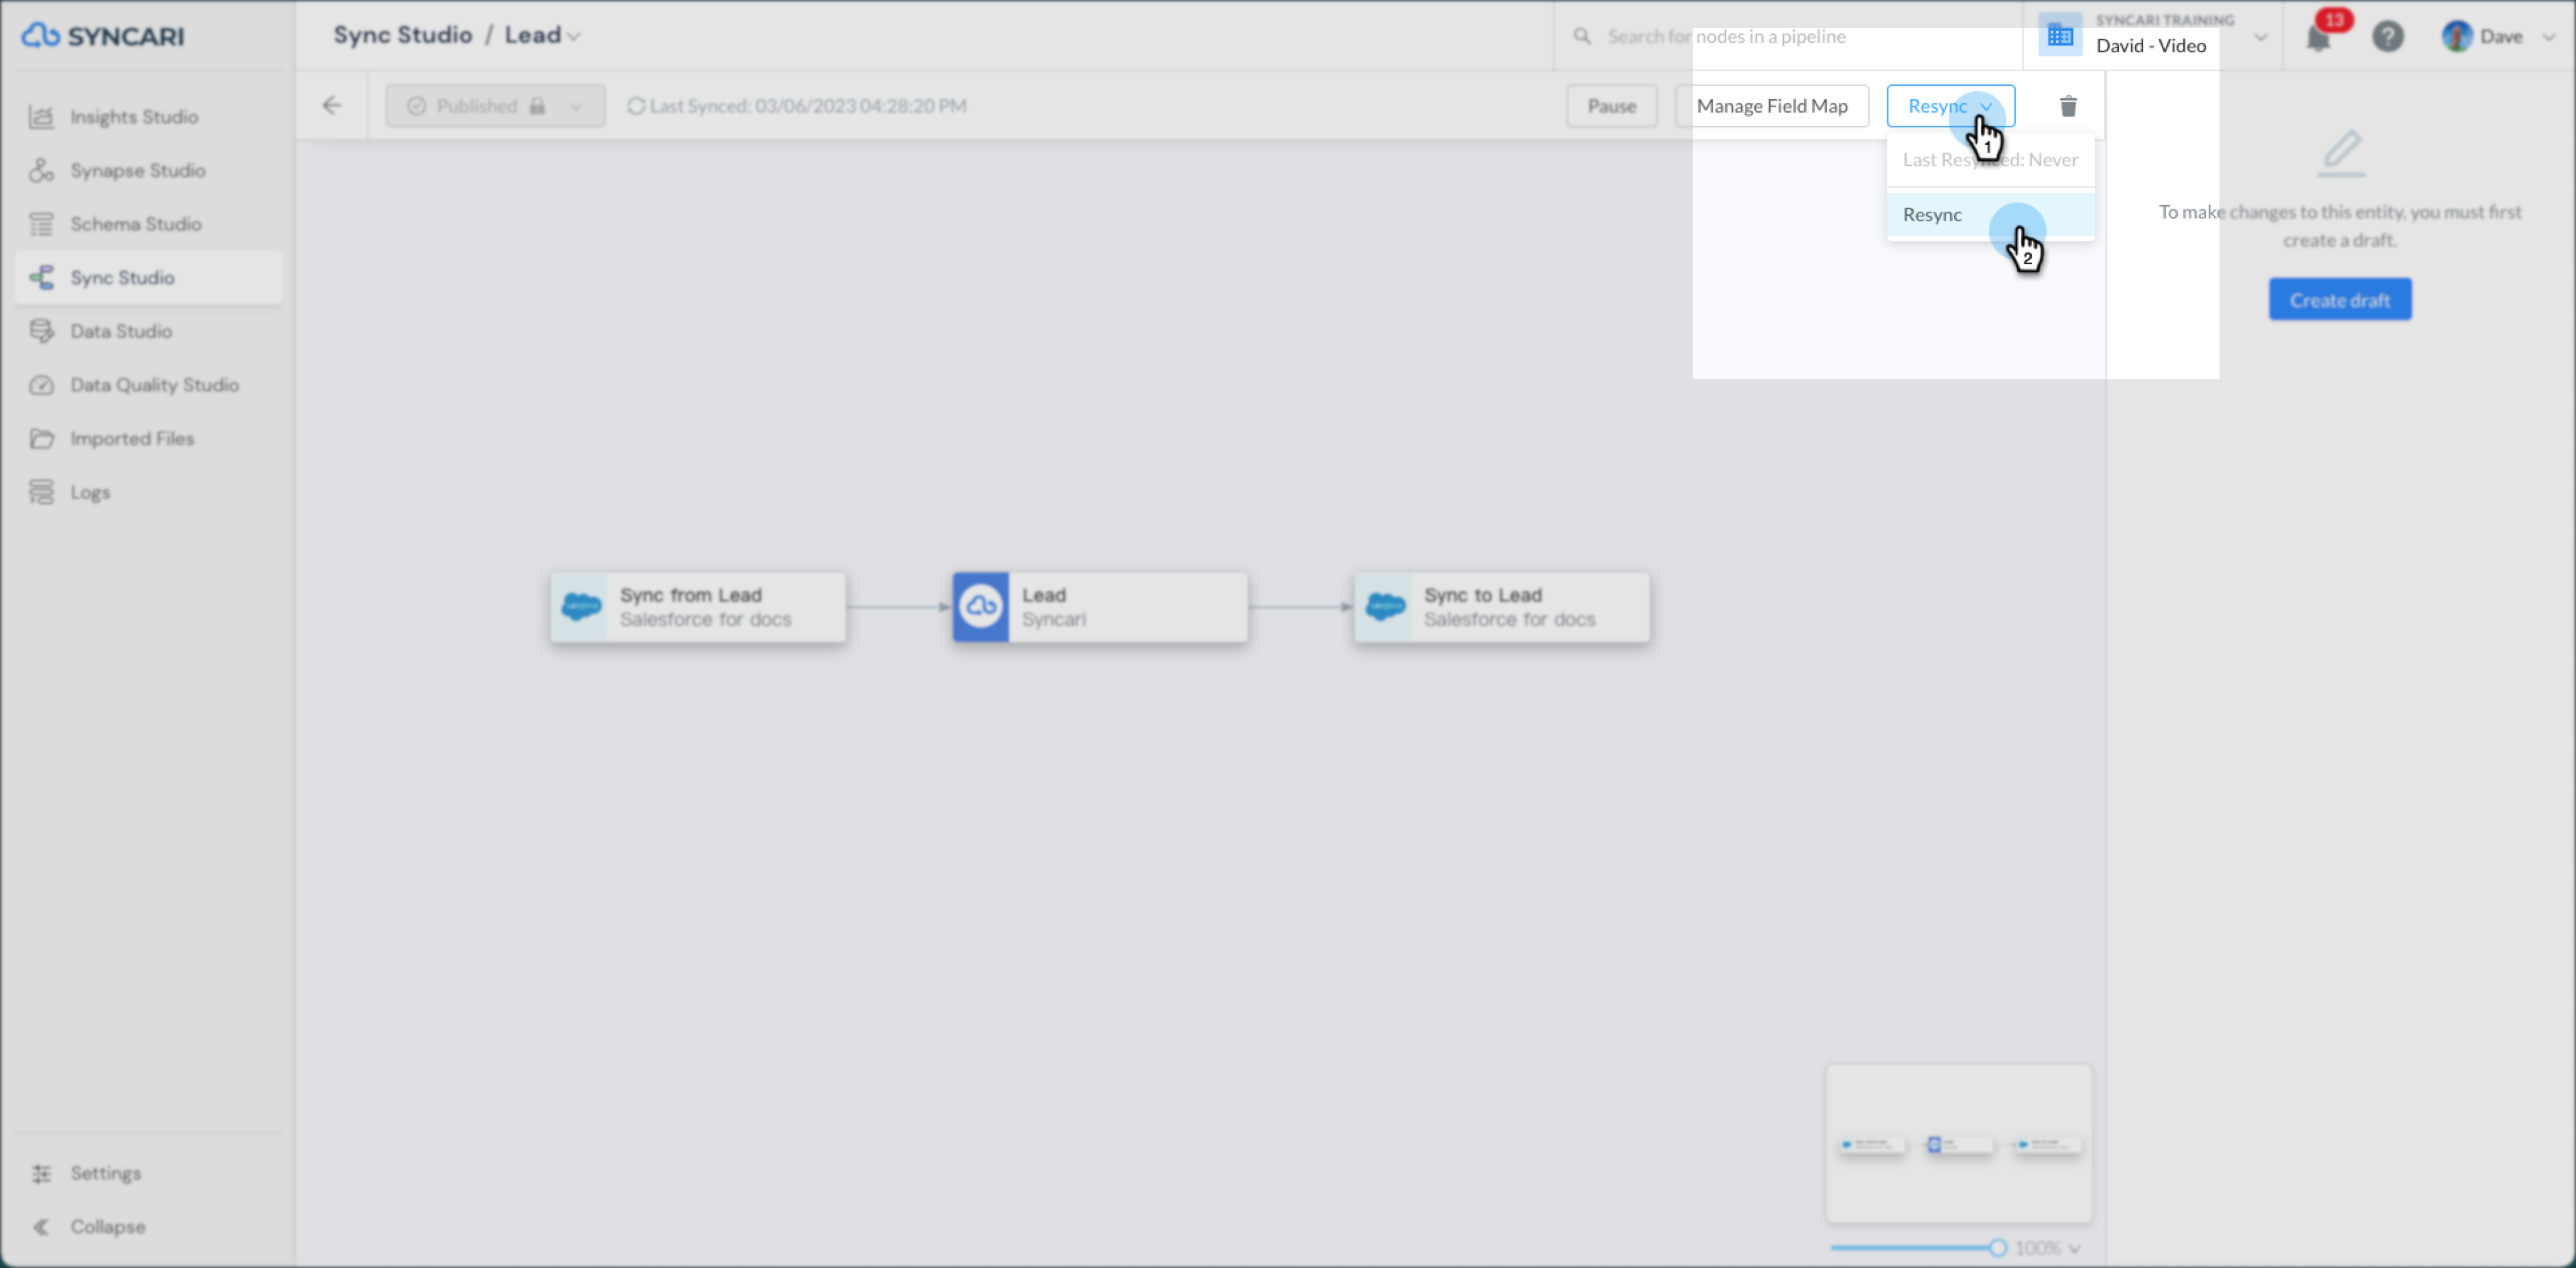
Task: Open Schema Studio from the sidebar
Action: [x=136, y=223]
